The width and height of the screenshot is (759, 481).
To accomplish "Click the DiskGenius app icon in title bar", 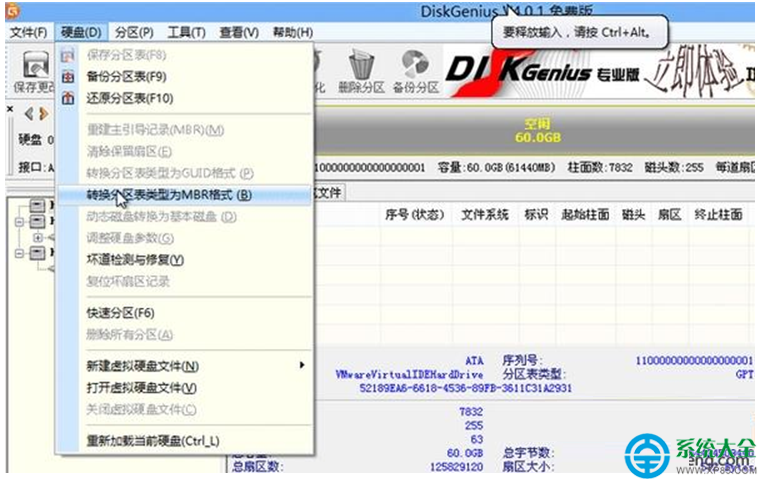I will click(x=13, y=11).
